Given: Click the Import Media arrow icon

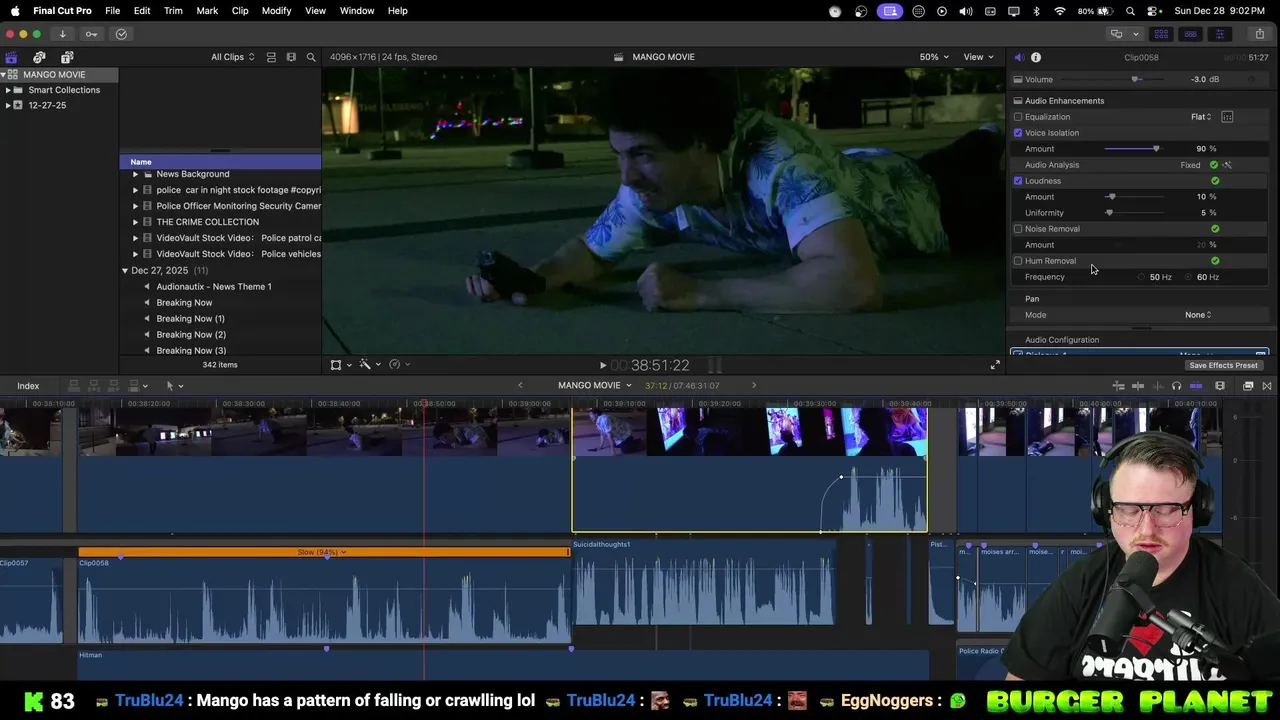Looking at the screenshot, I should pos(62,34).
